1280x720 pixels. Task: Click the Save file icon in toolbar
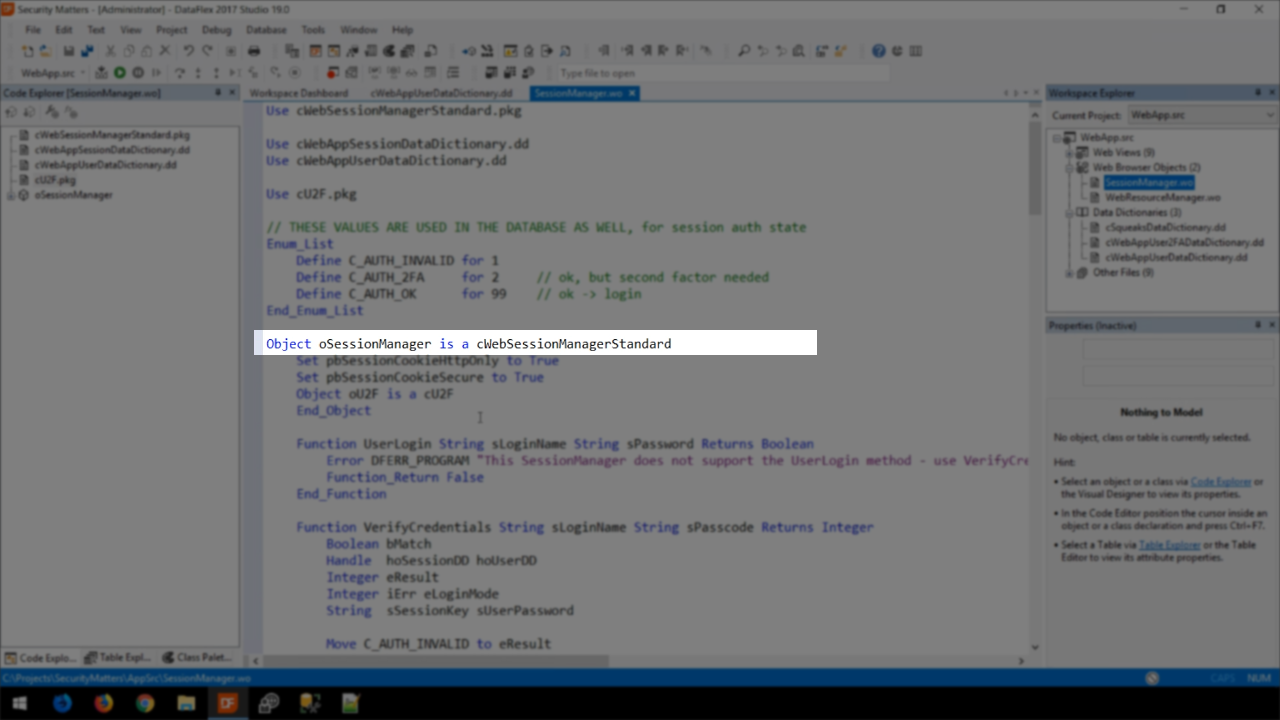69,51
